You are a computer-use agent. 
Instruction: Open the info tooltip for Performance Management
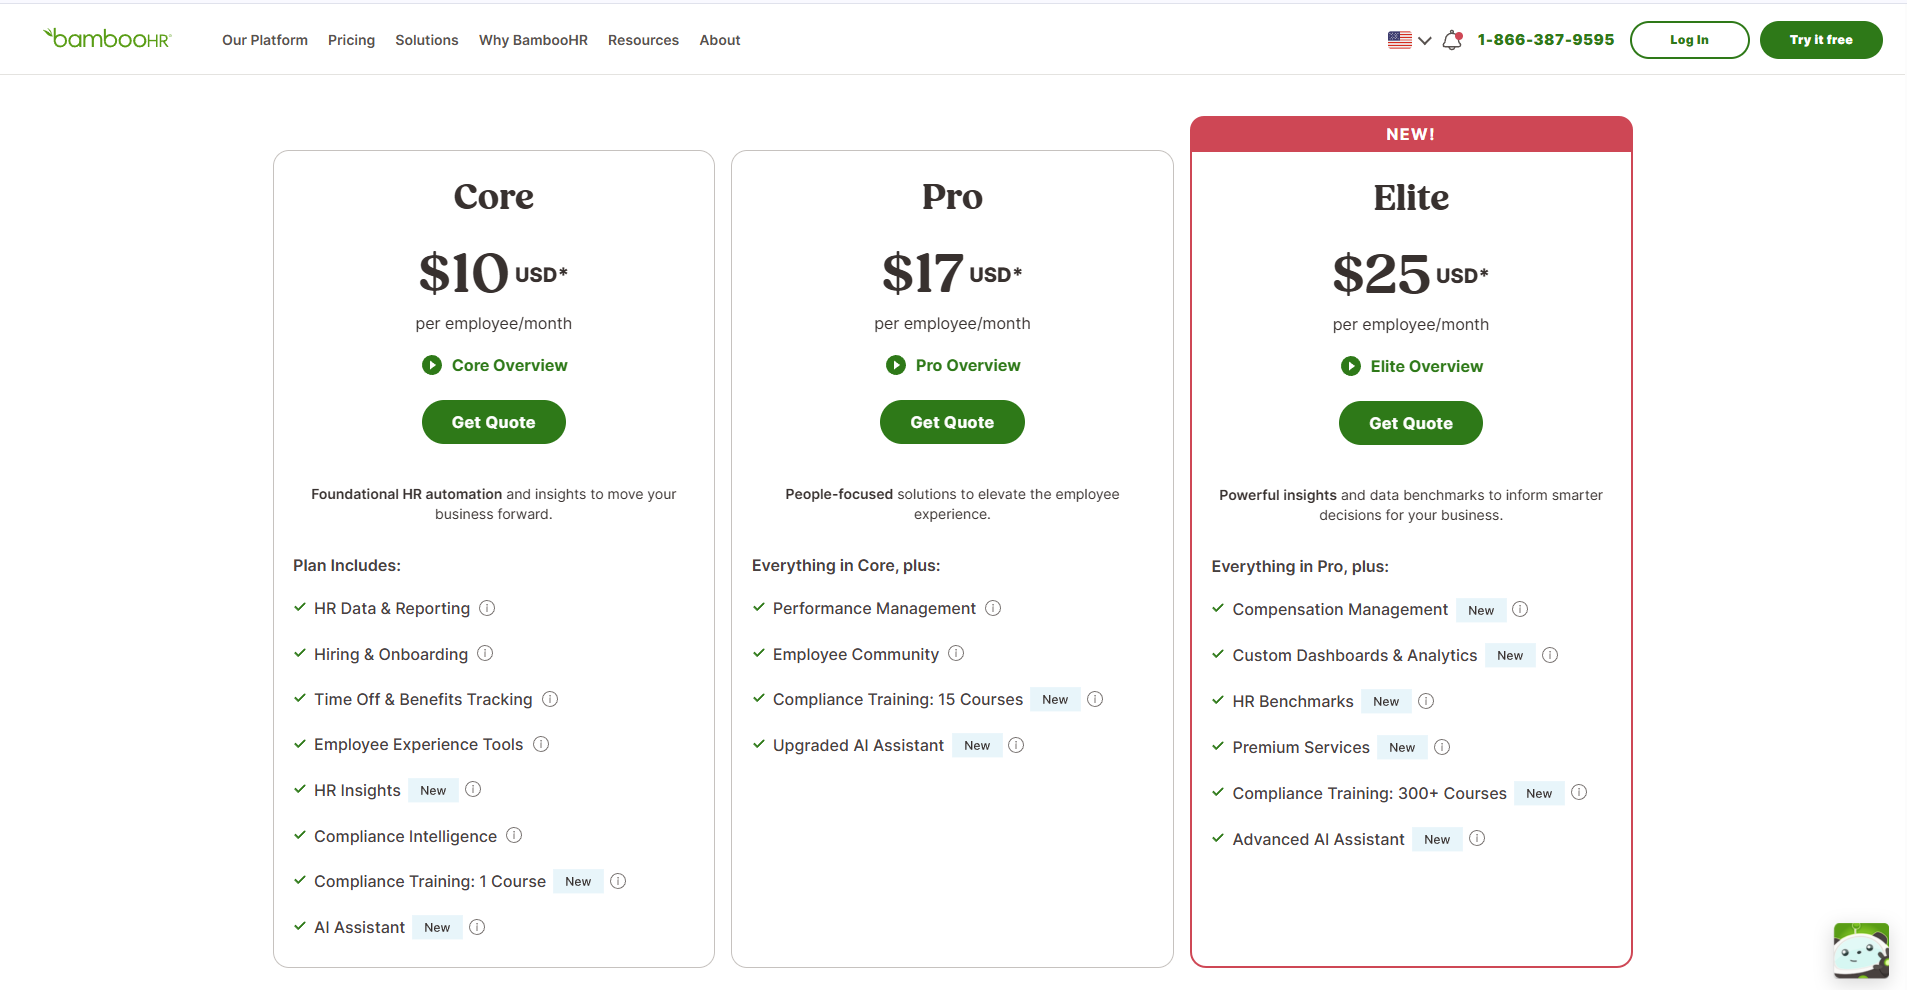[993, 608]
